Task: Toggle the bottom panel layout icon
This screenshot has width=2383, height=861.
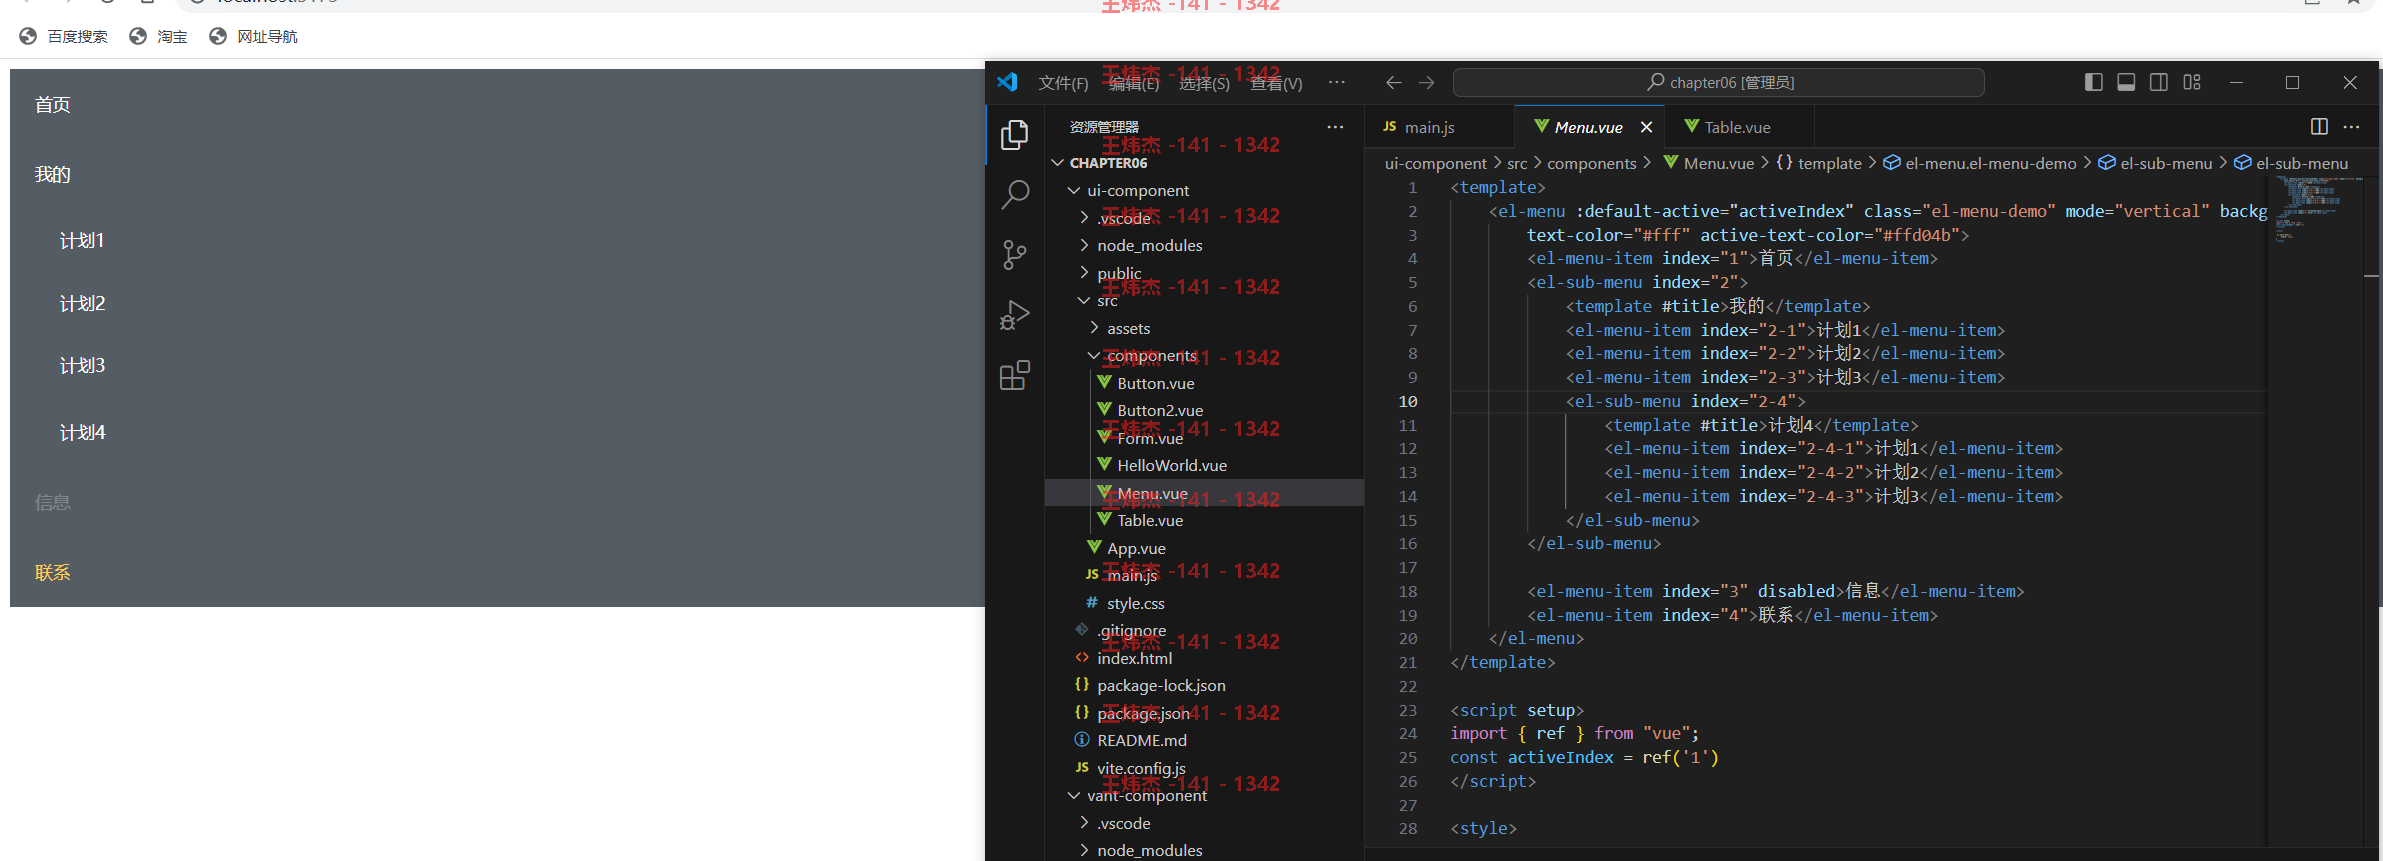Action: point(2126,82)
